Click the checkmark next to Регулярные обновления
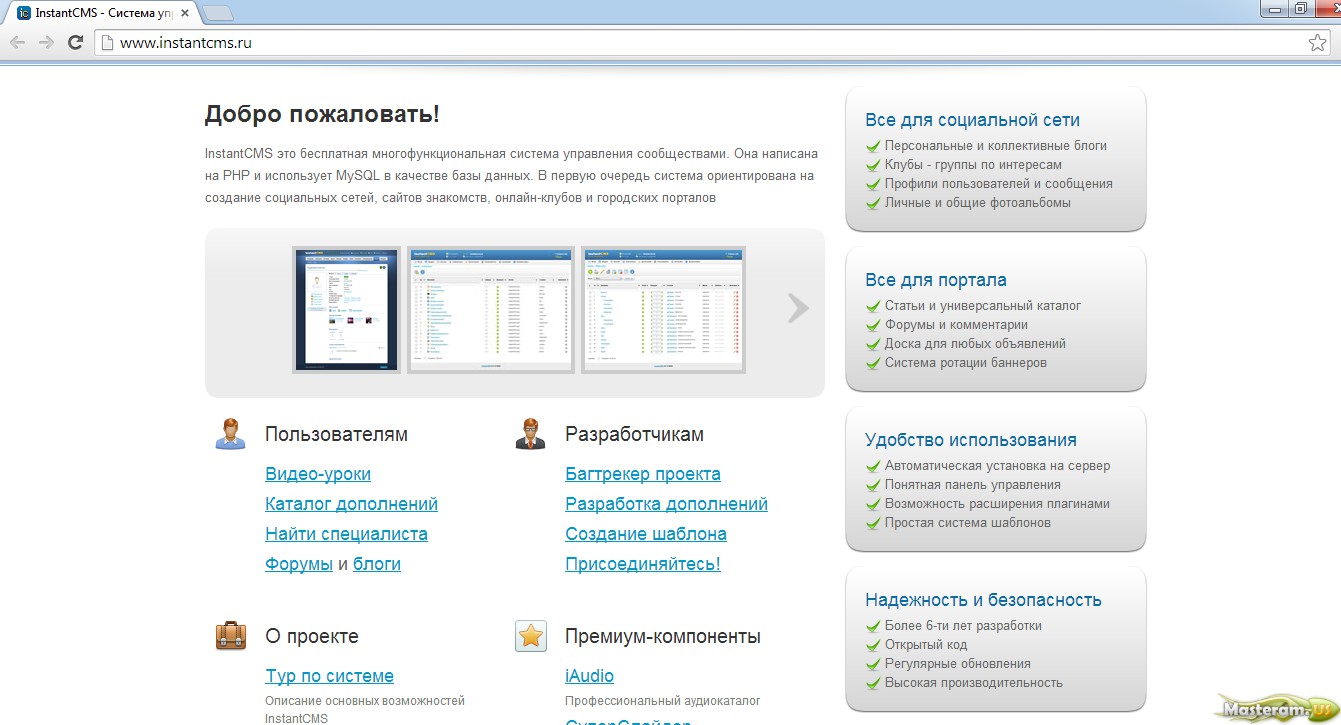The height and width of the screenshot is (725, 1341). point(873,664)
